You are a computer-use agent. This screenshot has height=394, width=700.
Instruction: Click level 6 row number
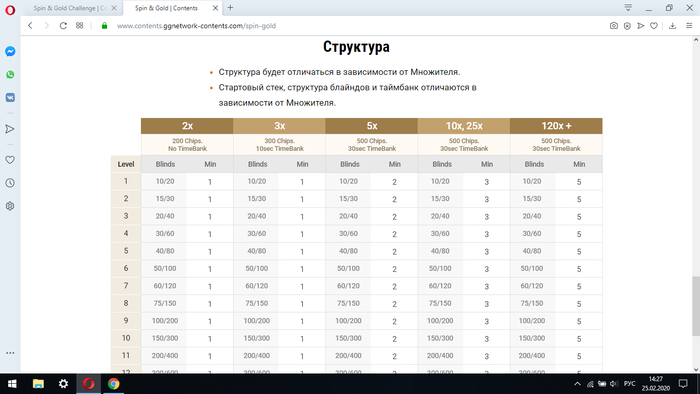[126, 268]
